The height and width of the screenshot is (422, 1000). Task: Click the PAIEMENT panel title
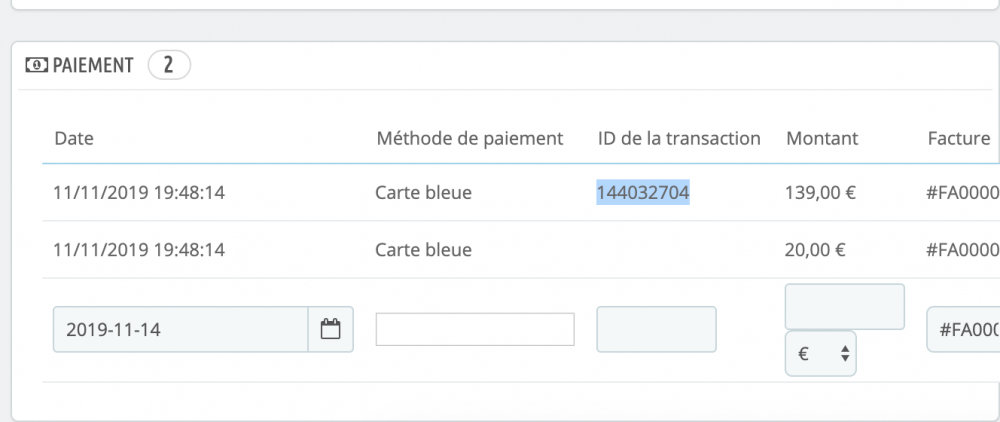[x=92, y=66]
